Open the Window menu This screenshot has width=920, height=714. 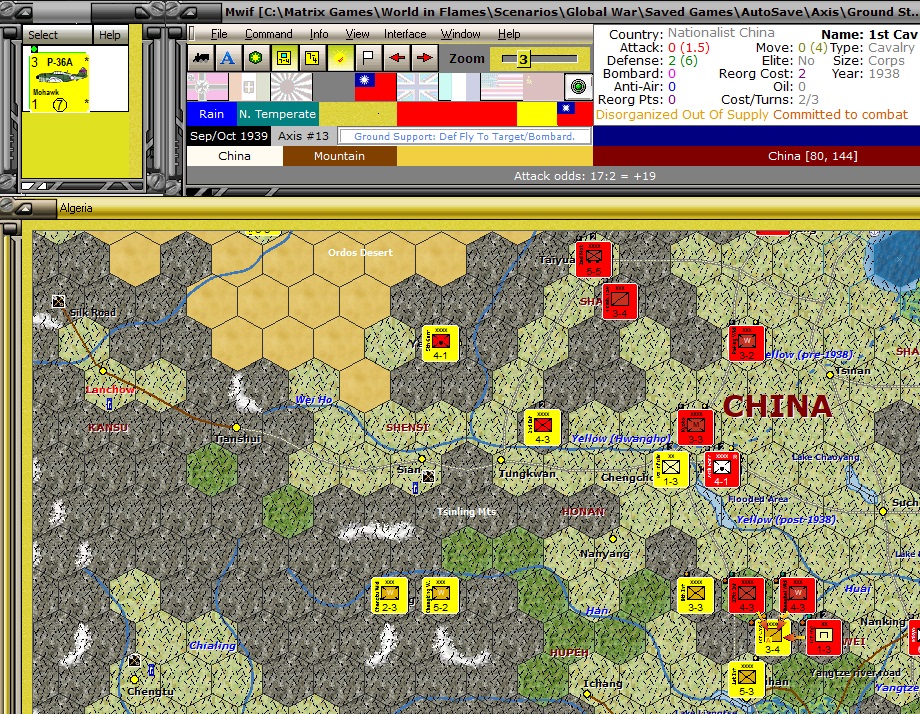point(461,34)
